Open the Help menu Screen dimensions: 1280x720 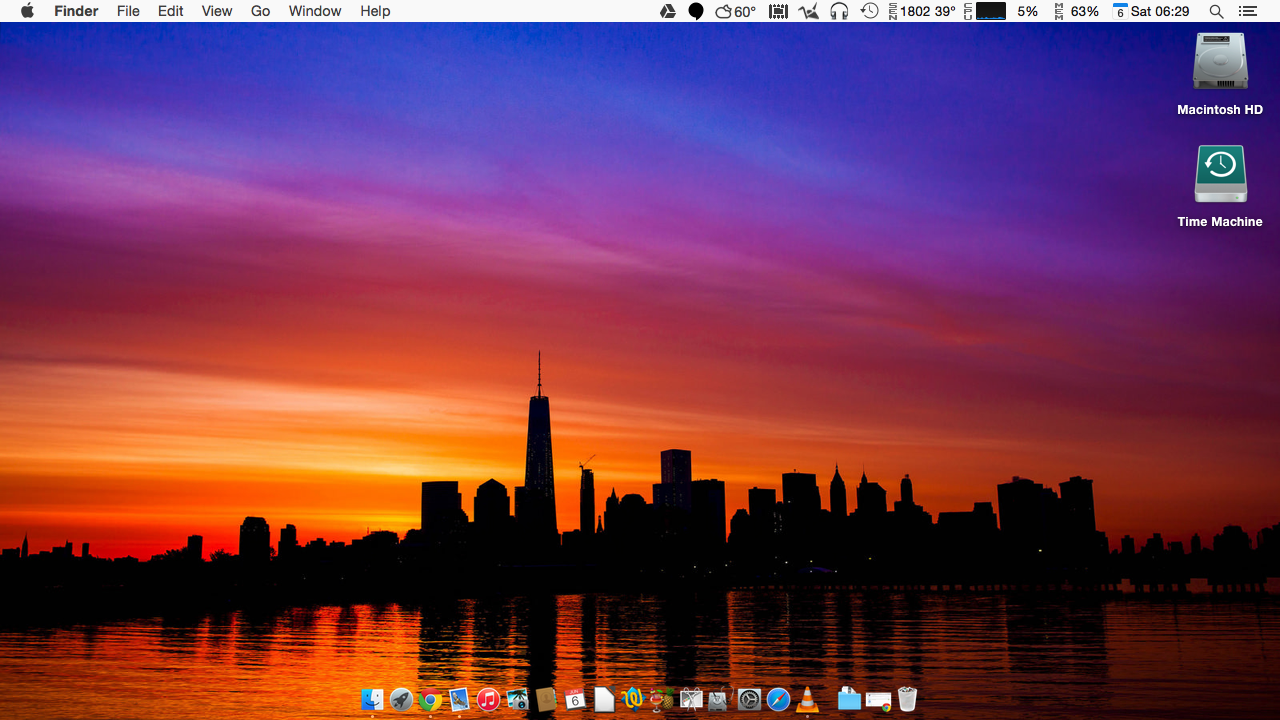tap(375, 11)
